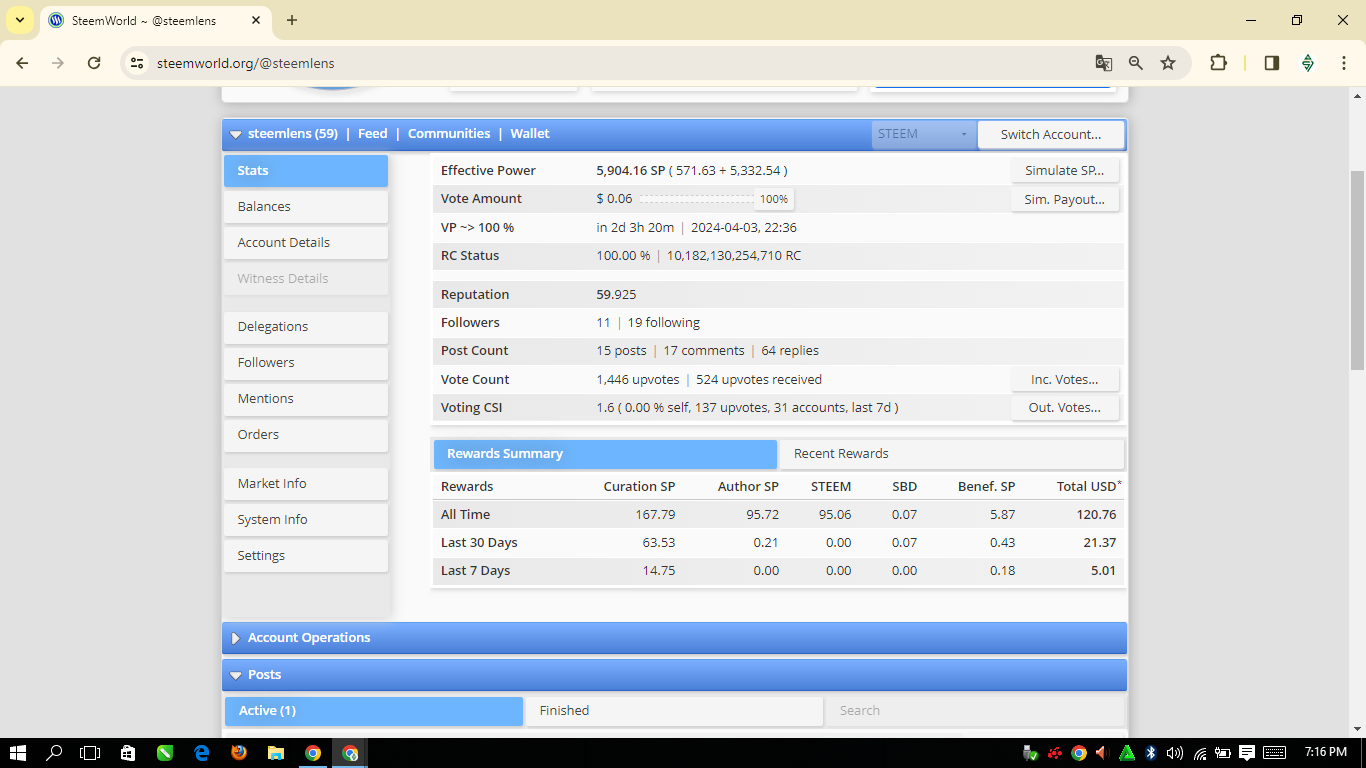The width and height of the screenshot is (1366, 768).
Task: Open the tab search dropdown arrow
Action: pyautogui.click(x=20, y=20)
